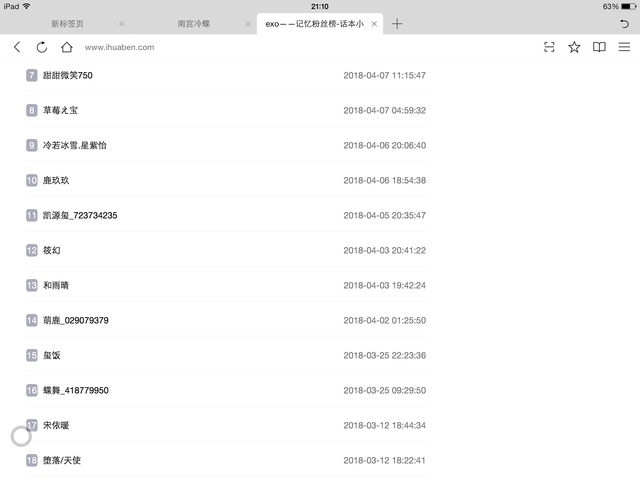Screen dimensions: 640x480
Task: Select timestamp 2018-04-03 19:42:24
Action: point(384,286)
